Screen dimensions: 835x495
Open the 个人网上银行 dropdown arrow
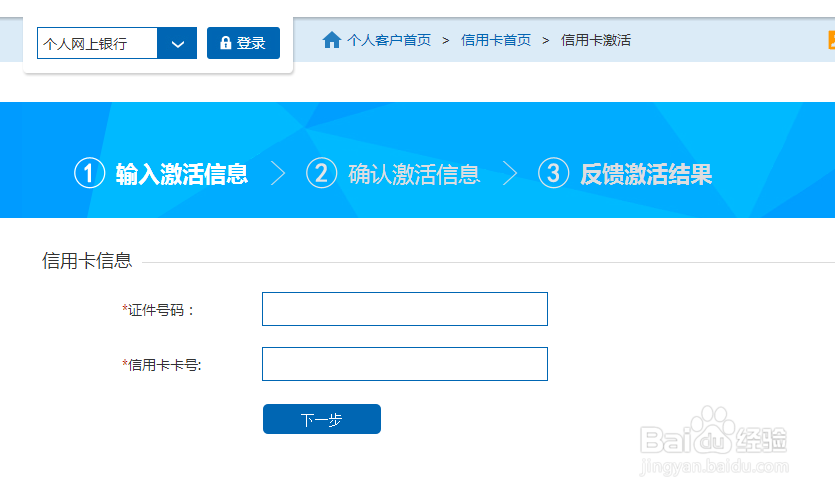pyautogui.click(x=177, y=44)
